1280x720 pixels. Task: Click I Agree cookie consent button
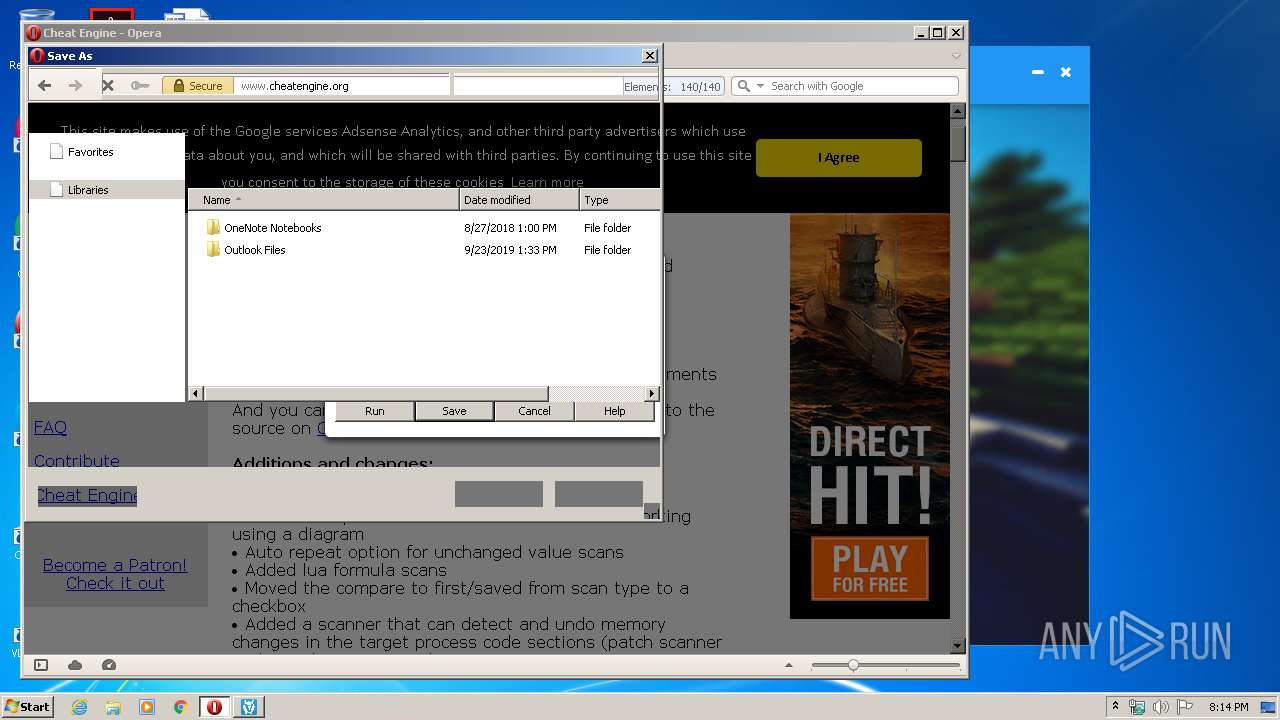[x=838, y=158]
